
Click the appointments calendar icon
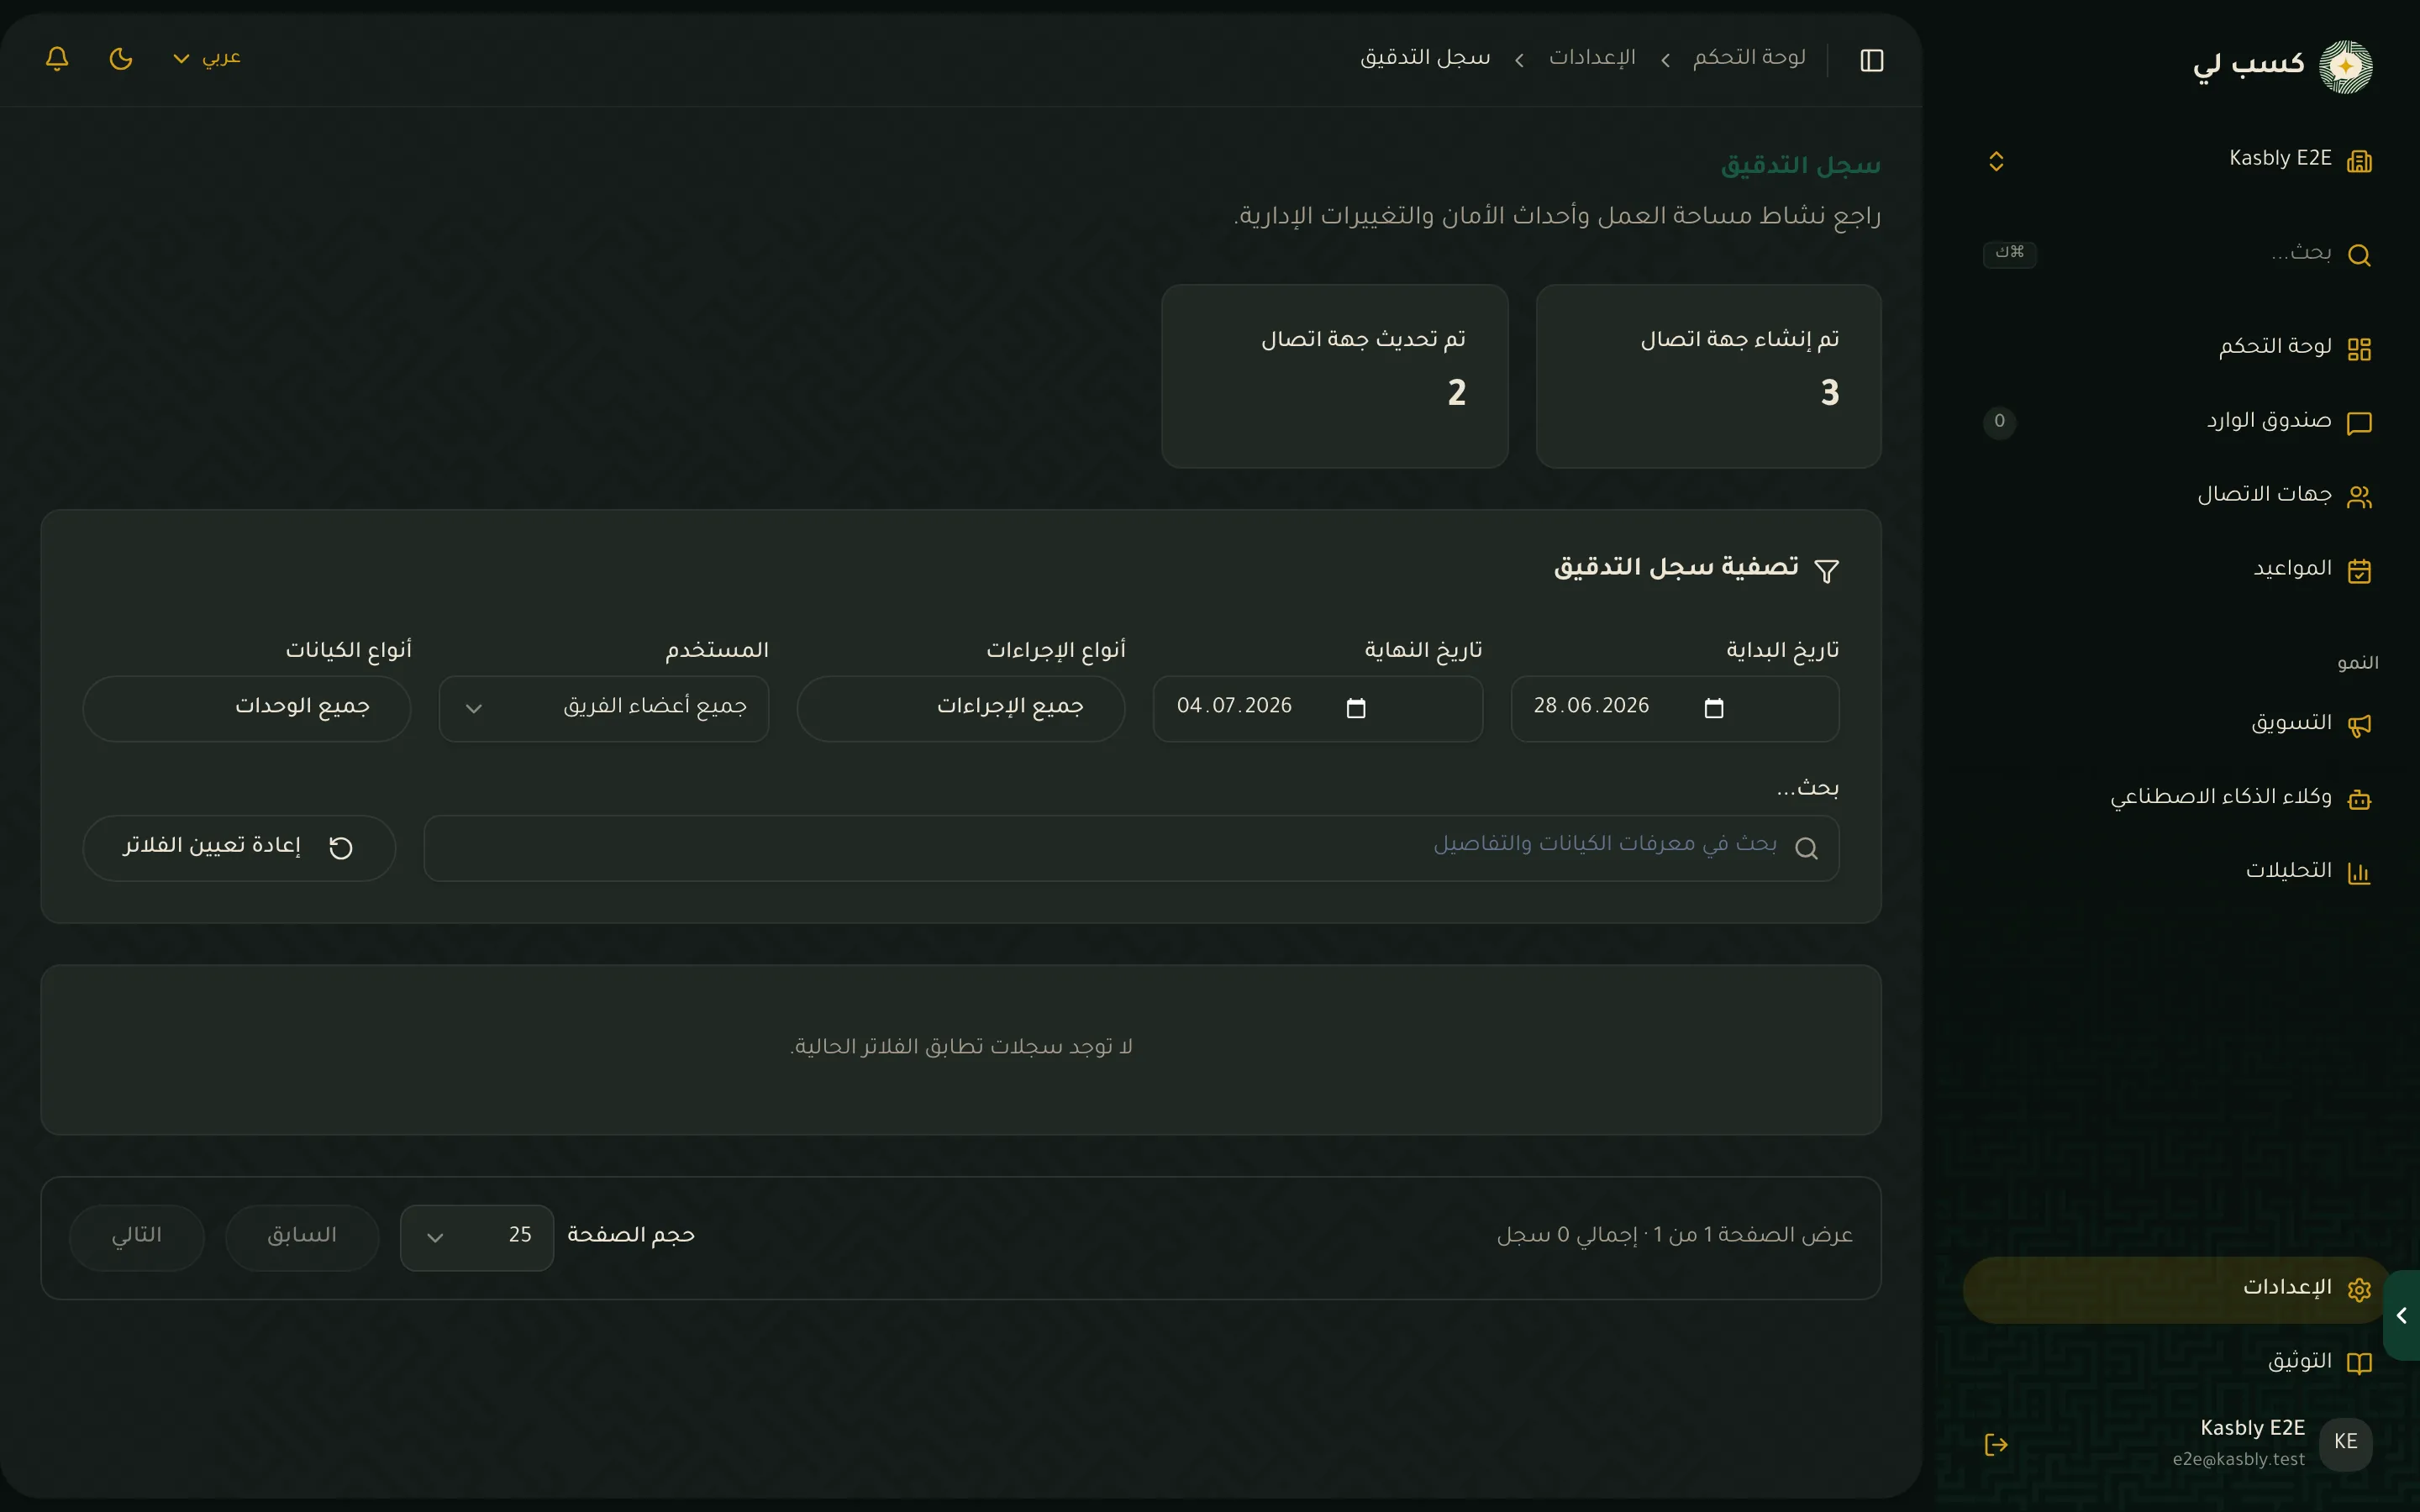coord(2359,571)
